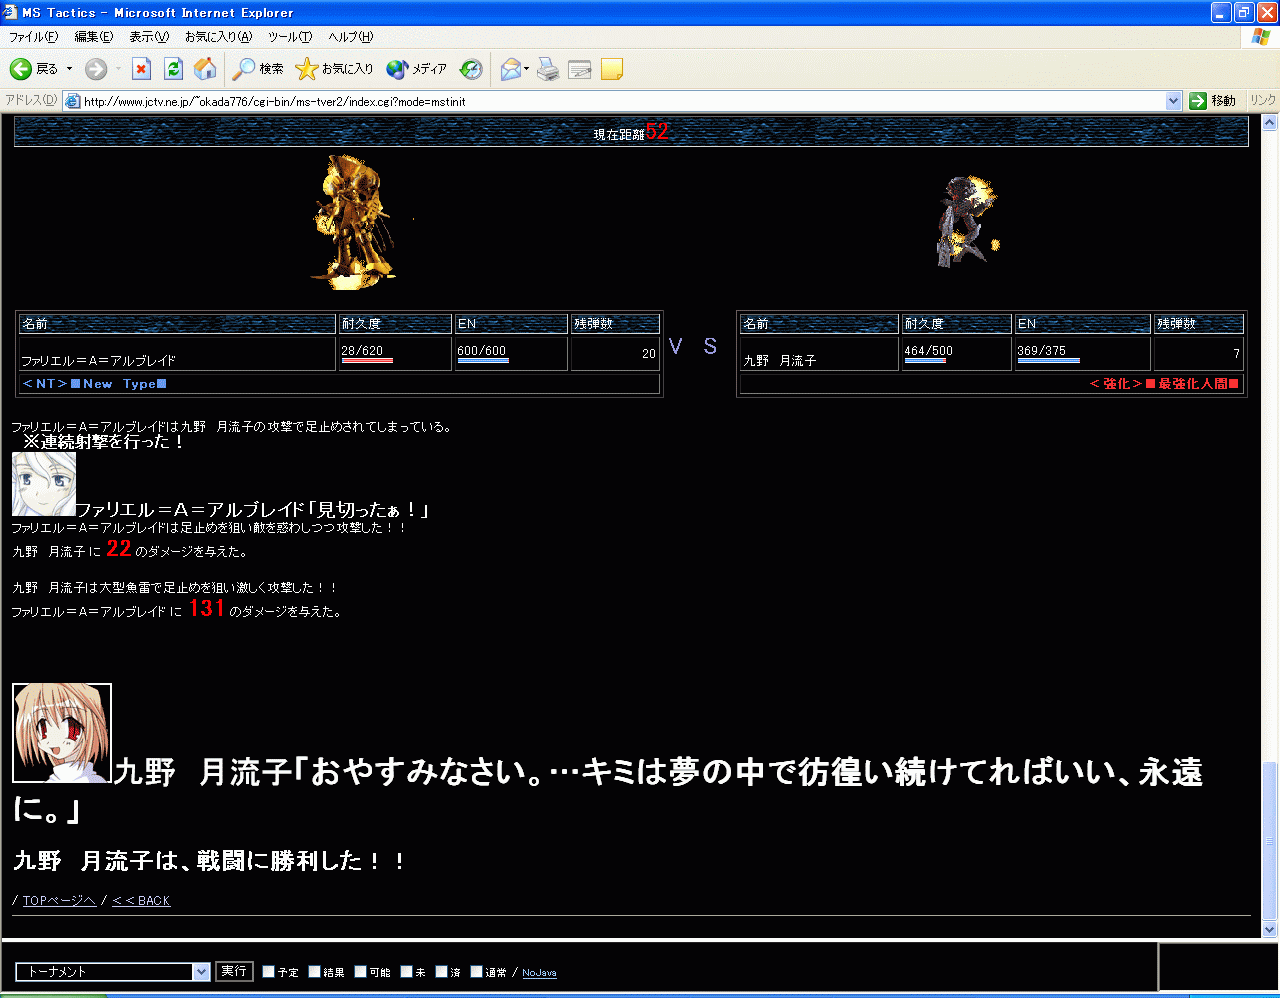Click the Refresh page icon

[x=173, y=69]
